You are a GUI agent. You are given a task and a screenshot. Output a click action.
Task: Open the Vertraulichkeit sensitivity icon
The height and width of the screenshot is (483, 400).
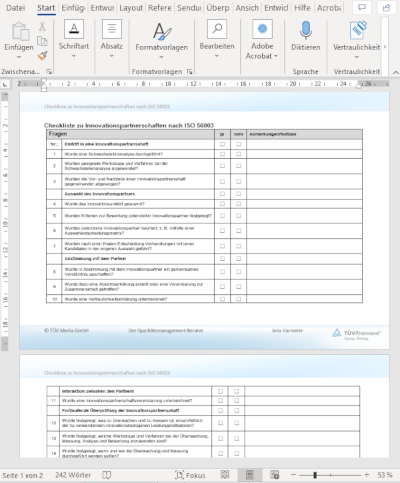[358, 30]
